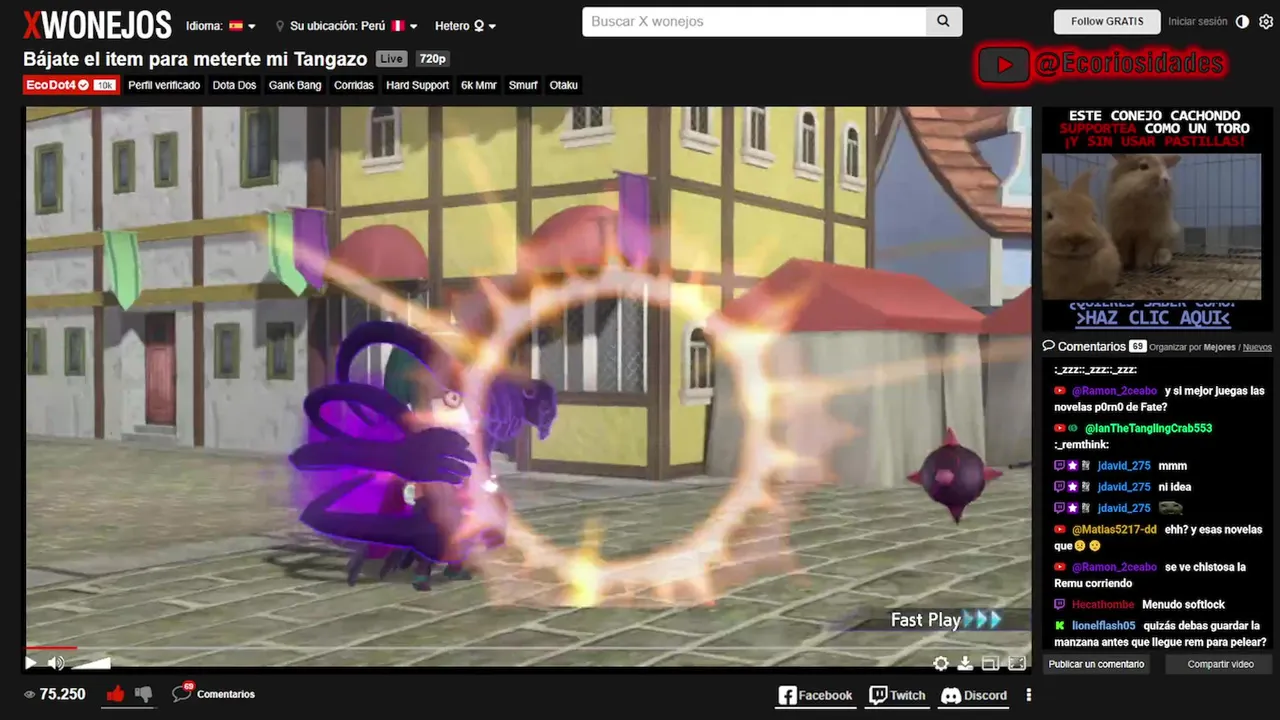Click the HAZ CLIC AQUI ad link
The width and height of the screenshot is (1280, 720).
[x=1152, y=318]
